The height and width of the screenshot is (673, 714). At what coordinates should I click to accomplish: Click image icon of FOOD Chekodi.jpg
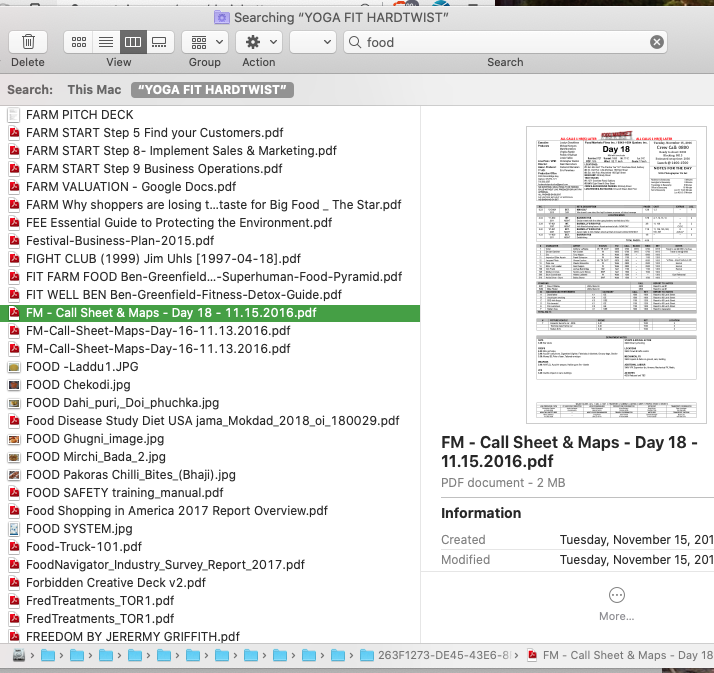pos(14,385)
